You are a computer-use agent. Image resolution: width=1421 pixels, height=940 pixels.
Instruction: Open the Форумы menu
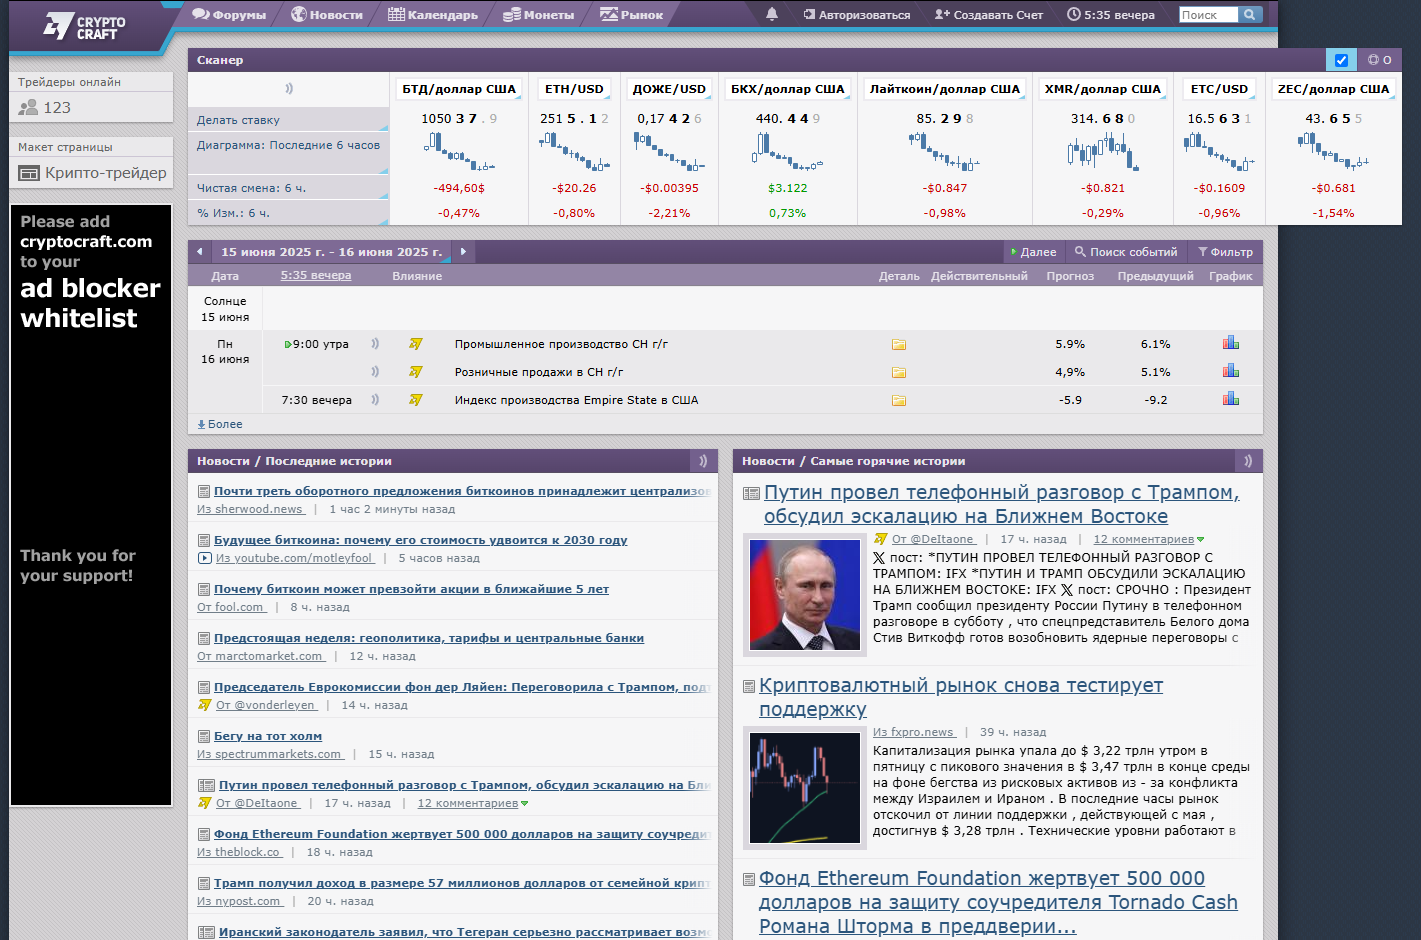[x=229, y=15]
